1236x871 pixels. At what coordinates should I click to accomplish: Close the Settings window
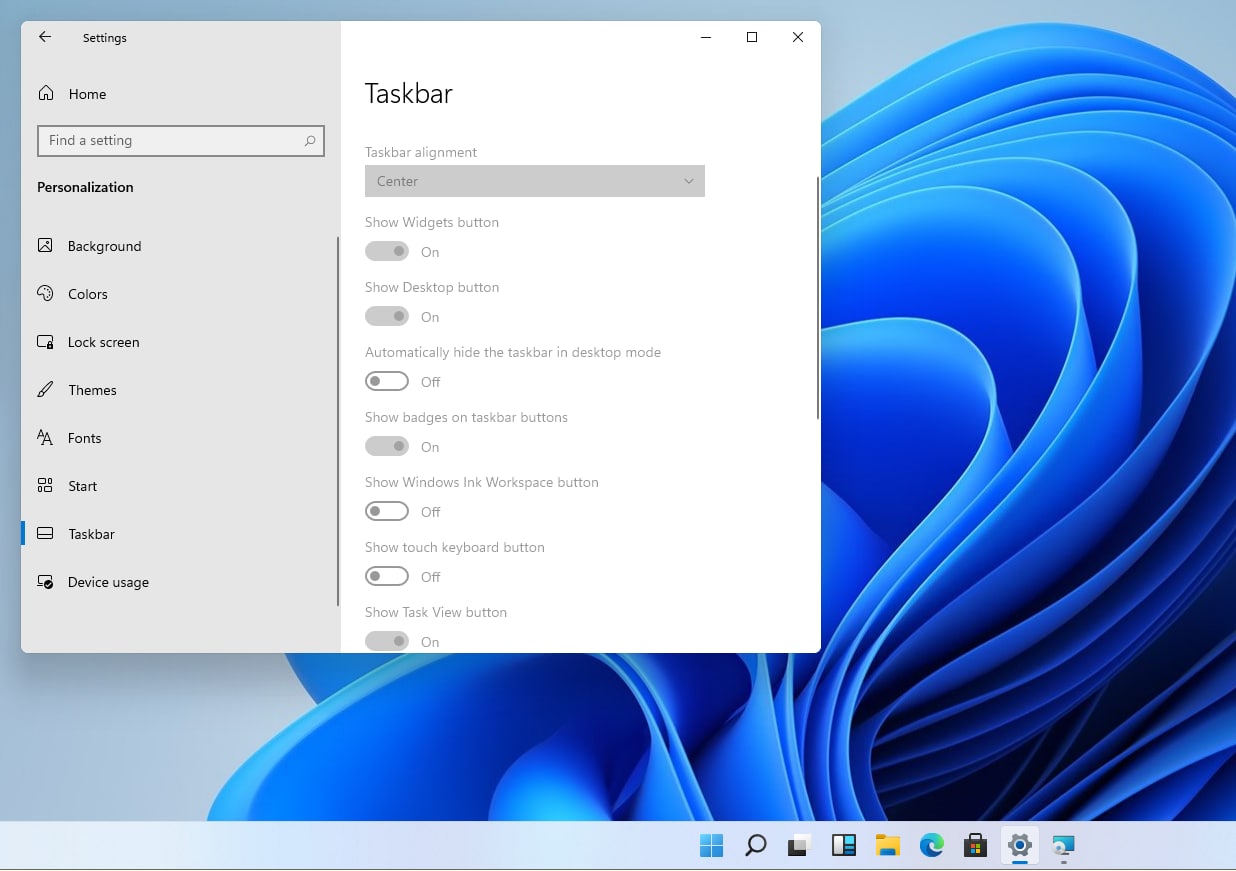click(x=798, y=37)
